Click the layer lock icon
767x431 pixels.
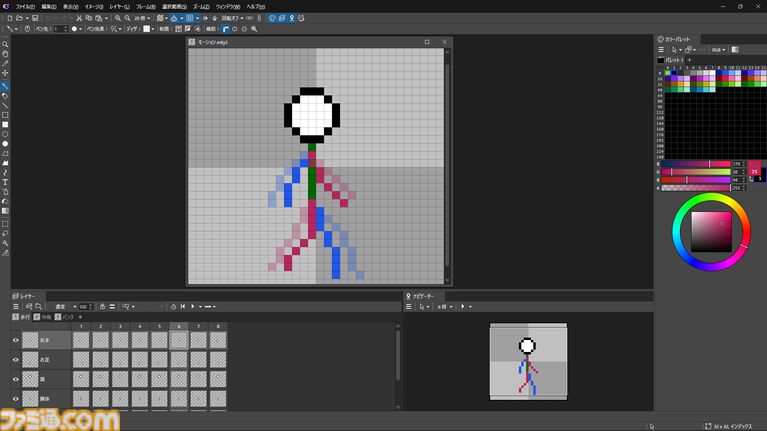[x=102, y=307]
